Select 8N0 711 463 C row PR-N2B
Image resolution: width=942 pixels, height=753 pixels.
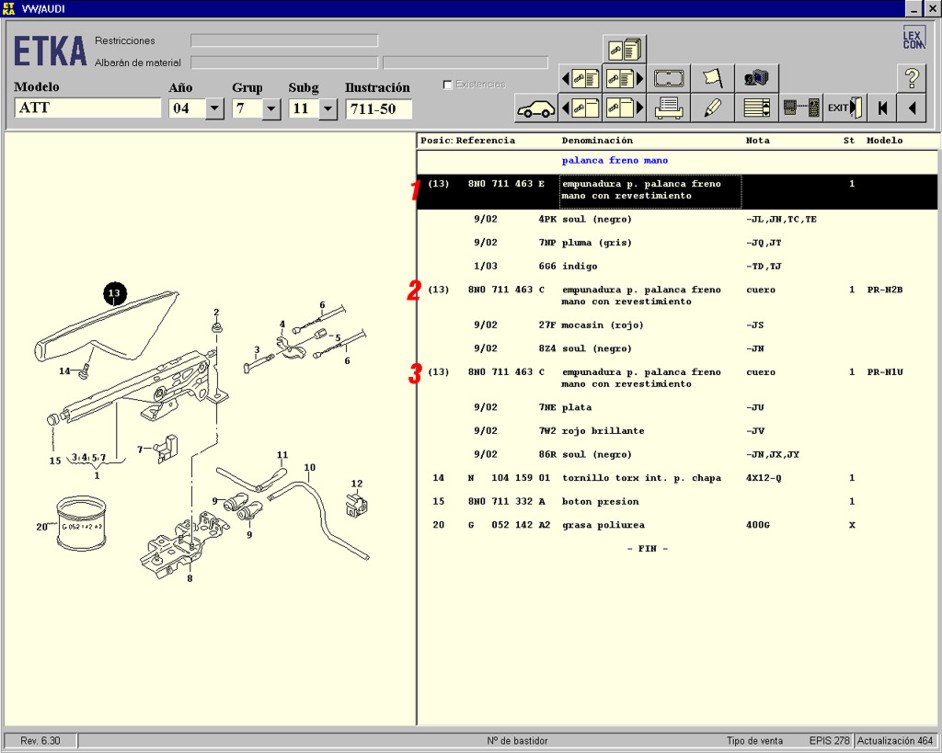pos(677,296)
